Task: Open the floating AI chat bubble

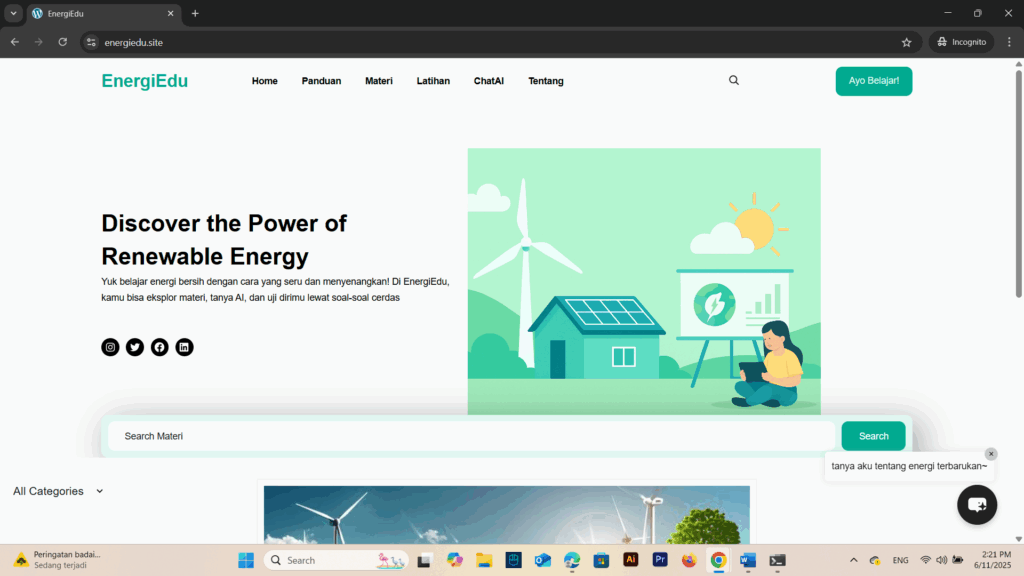Action: coord(977,504)
